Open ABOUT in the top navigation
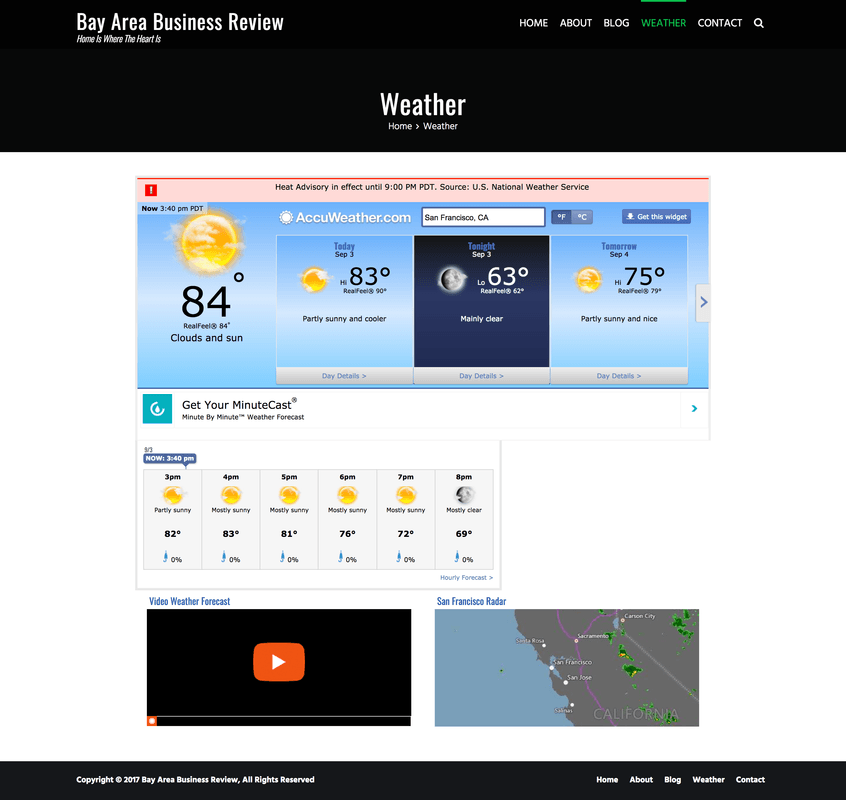Image resolution: width=846 pixels, height=800 pixels. (x=576, y=23)
